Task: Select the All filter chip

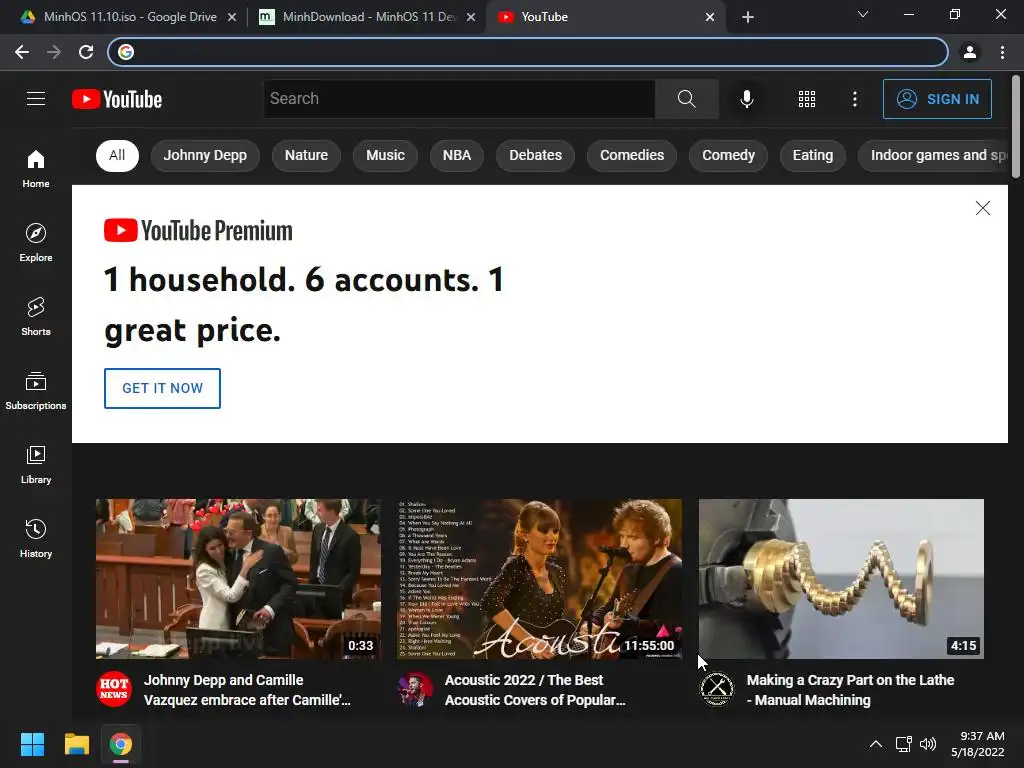Action: (117, 155)
